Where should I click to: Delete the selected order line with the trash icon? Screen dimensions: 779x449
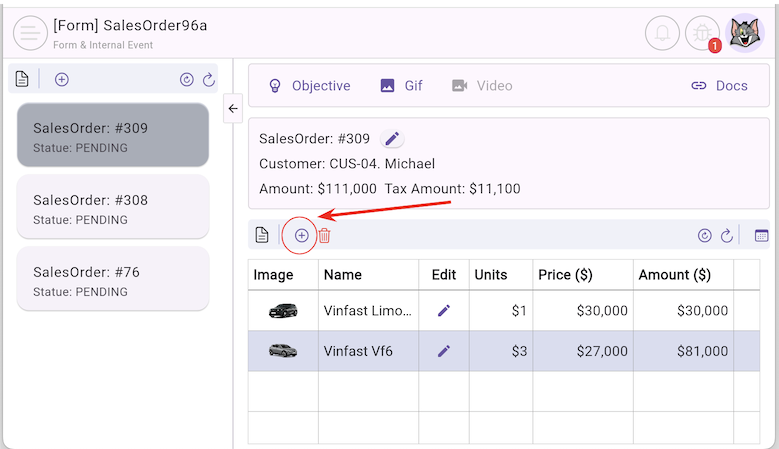(325, 236)
